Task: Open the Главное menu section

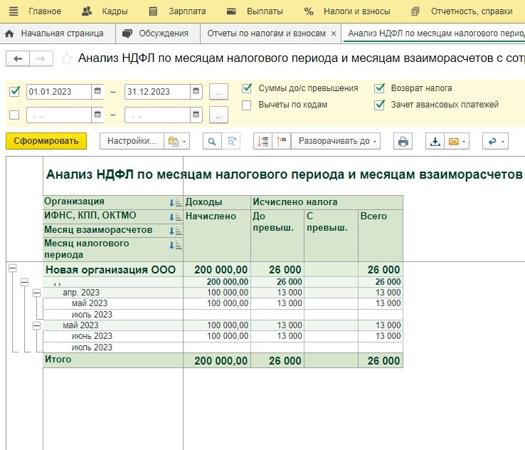Action: point(45,11)
